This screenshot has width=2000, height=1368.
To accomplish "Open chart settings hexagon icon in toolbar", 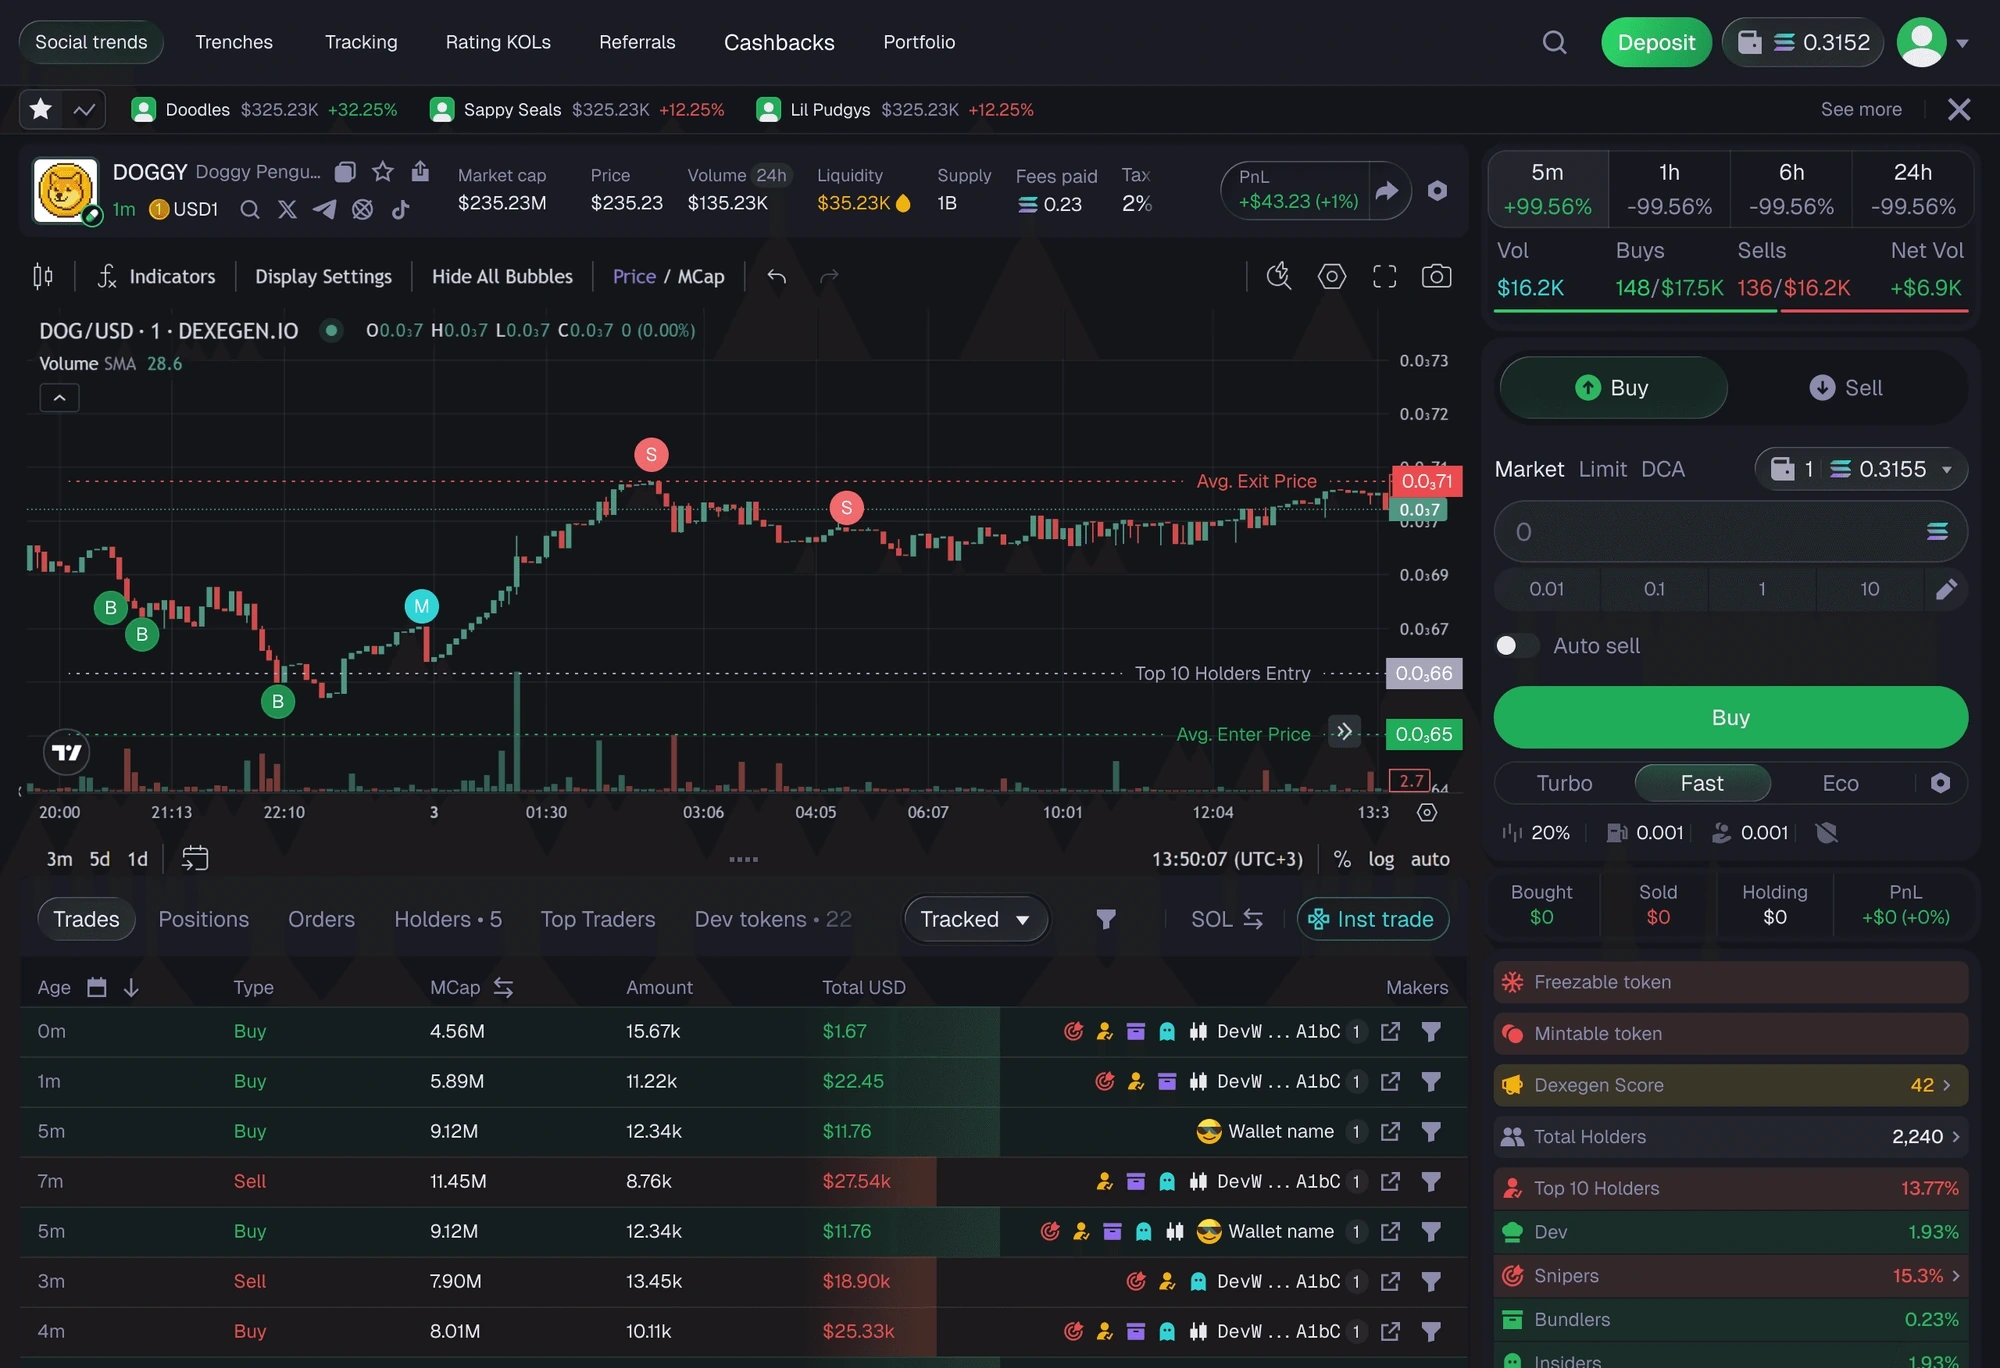I will pos(1332,276).
